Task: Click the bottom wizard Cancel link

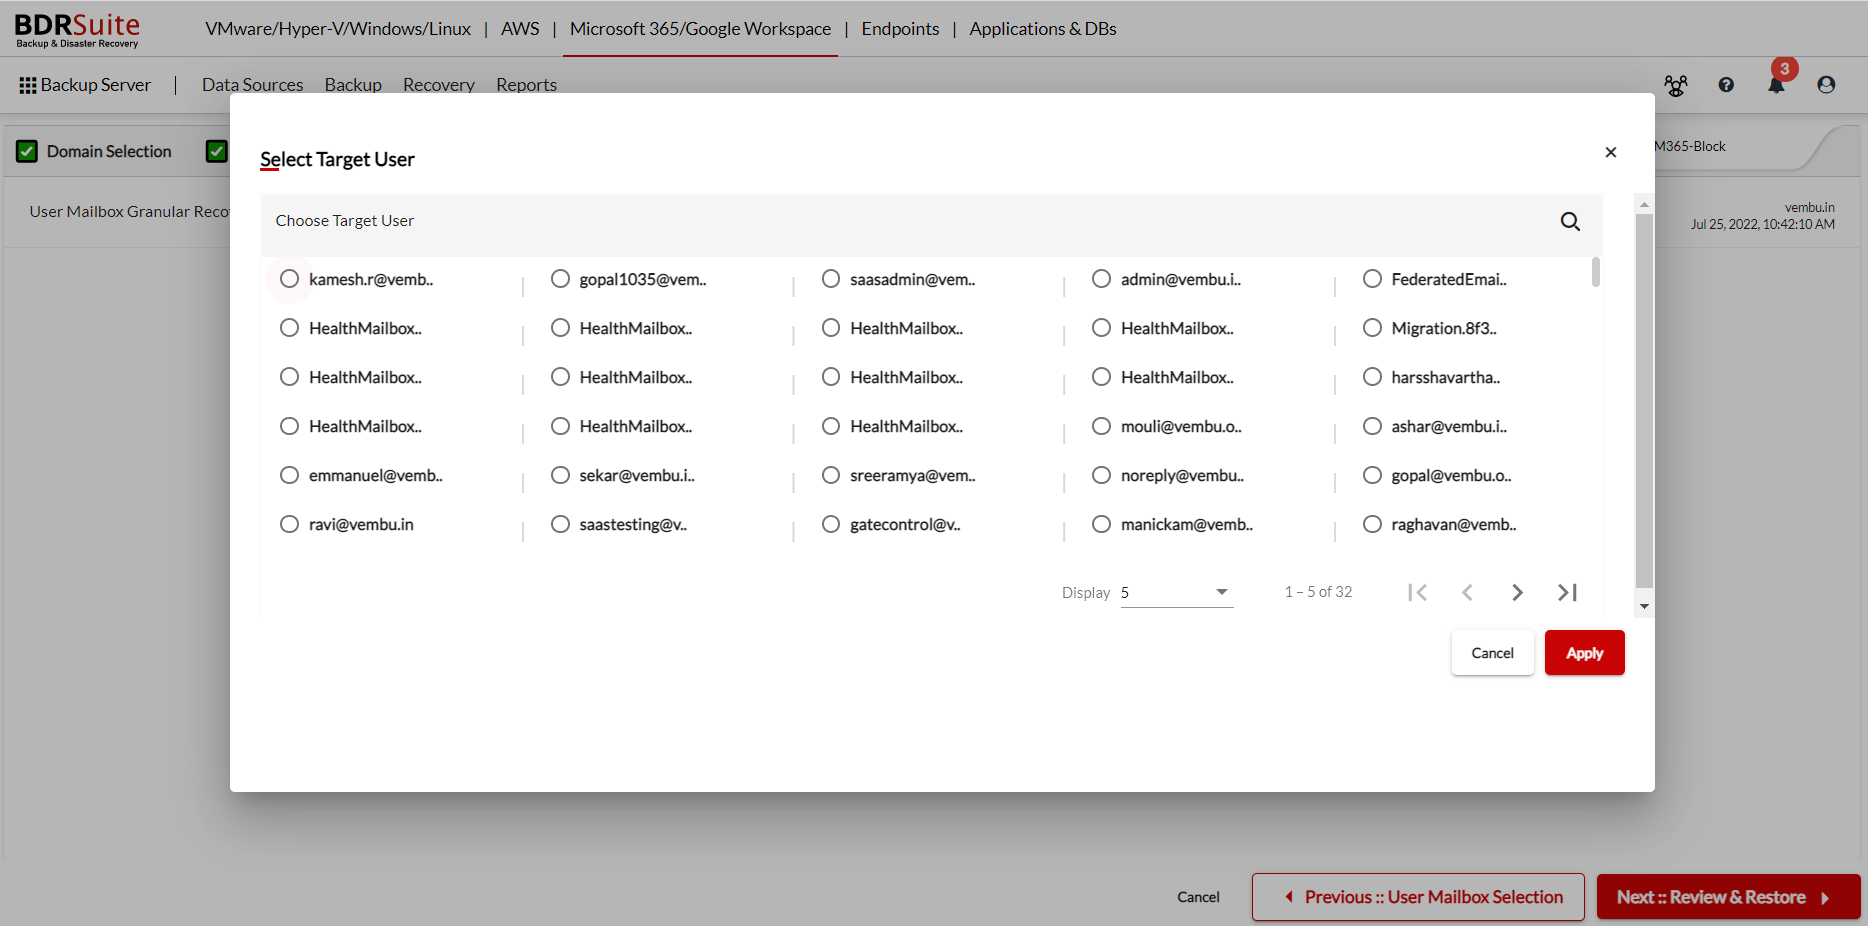Action: [1198, 897]
